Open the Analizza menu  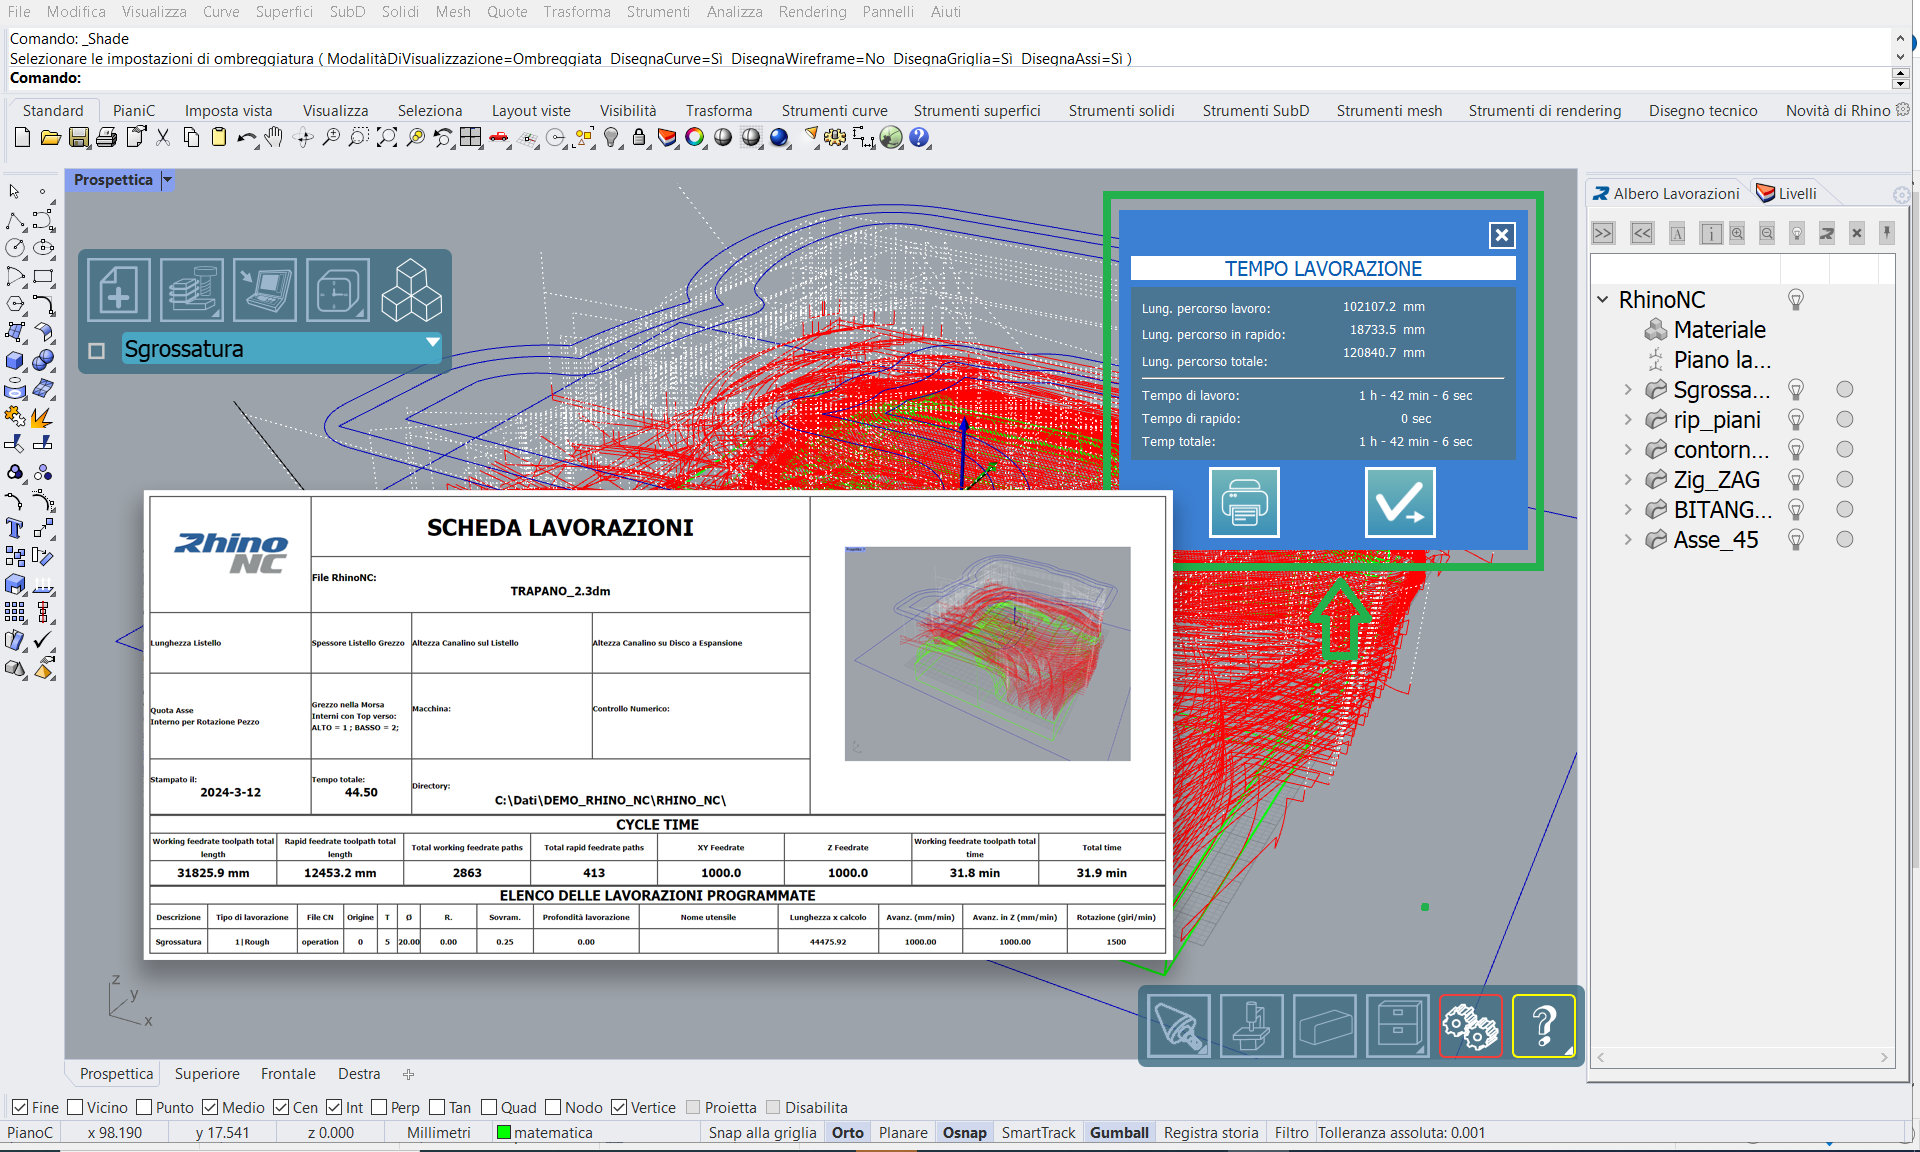pyautogui.click(x=734, y=12)
